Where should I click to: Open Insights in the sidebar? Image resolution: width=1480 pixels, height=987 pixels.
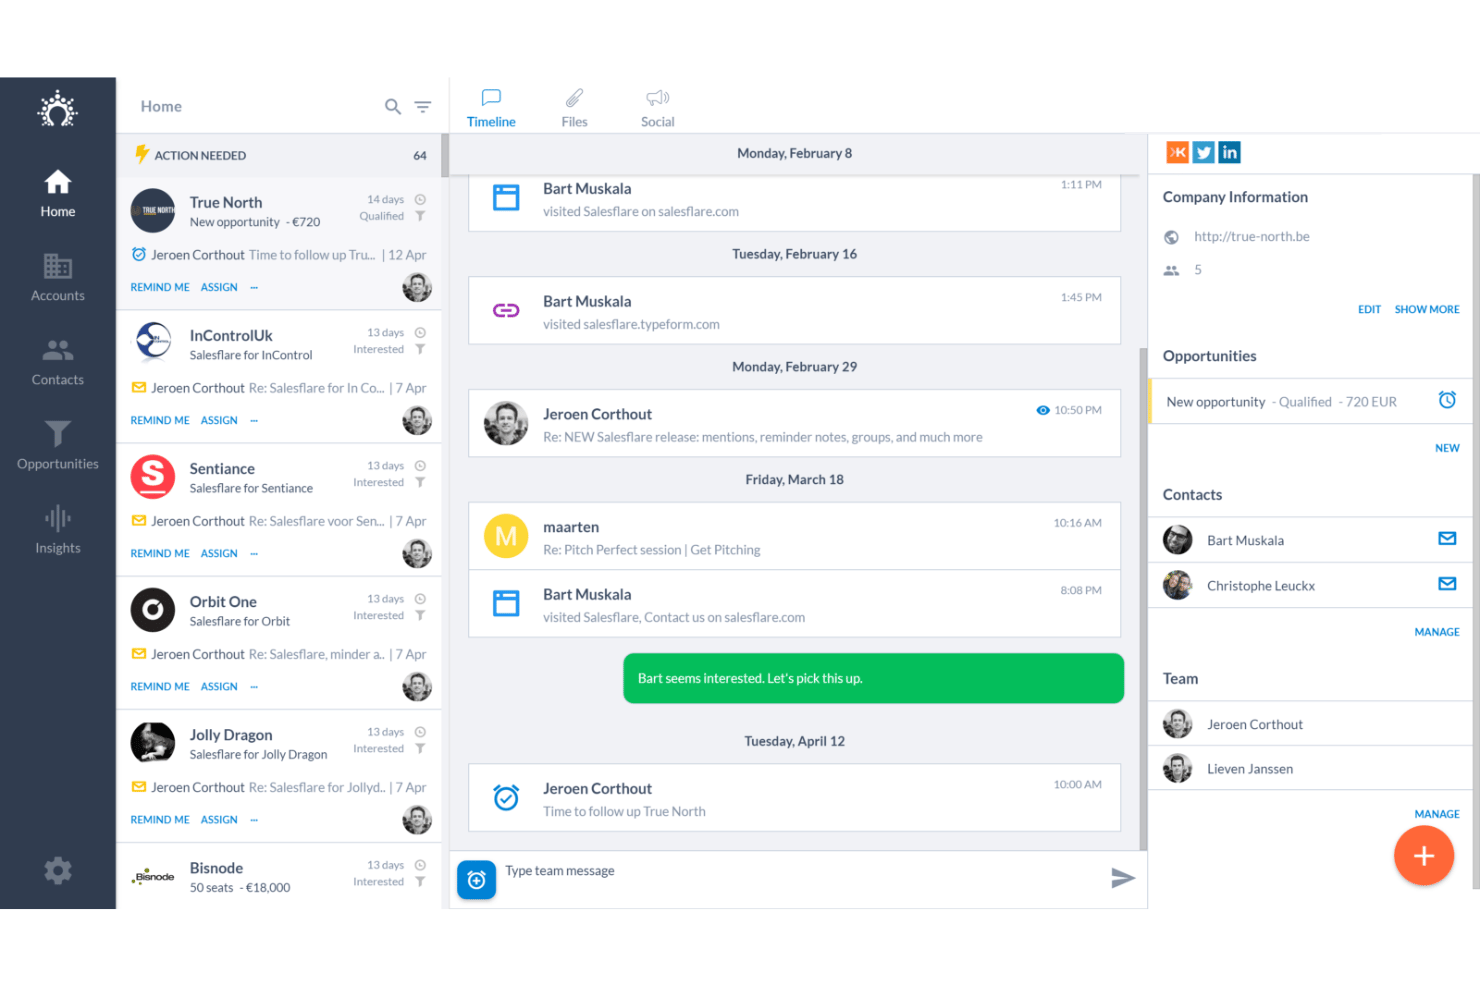pos(58,530)
